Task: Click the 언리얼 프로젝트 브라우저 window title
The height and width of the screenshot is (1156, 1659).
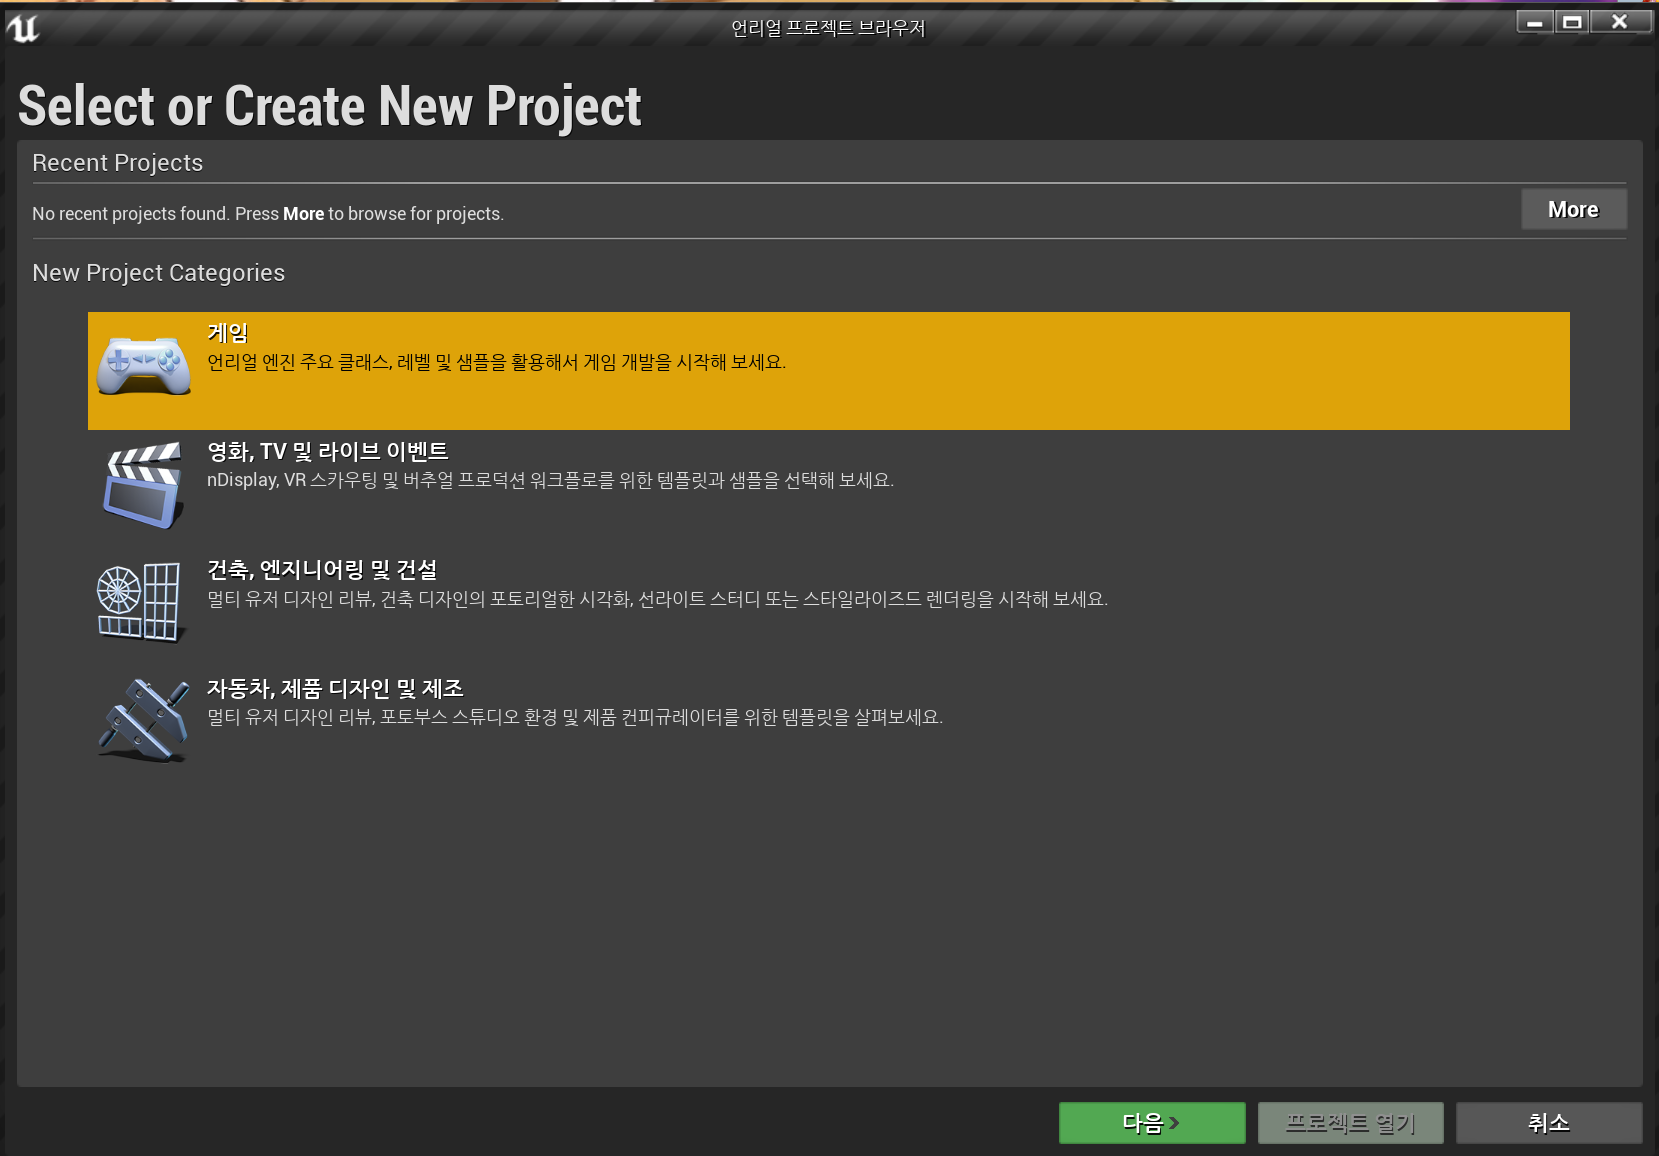Action: 829,28
